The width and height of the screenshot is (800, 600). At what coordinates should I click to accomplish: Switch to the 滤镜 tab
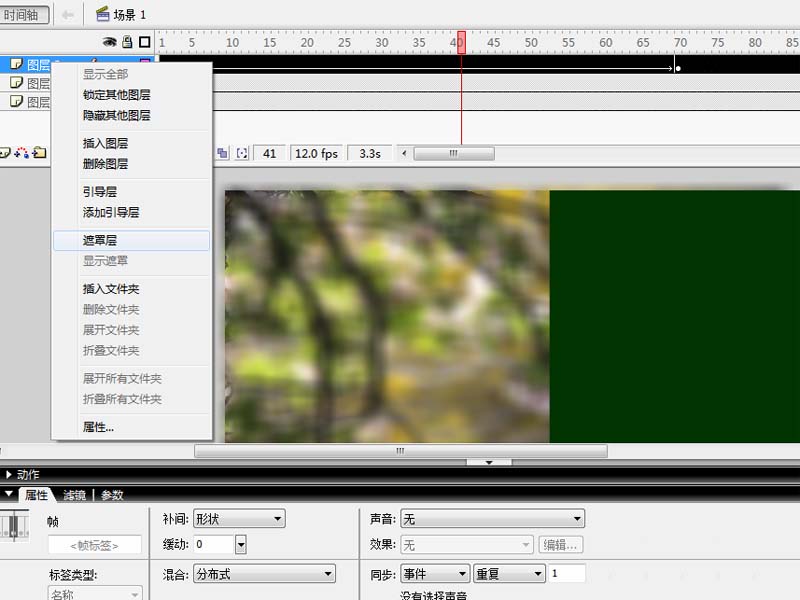74,495
